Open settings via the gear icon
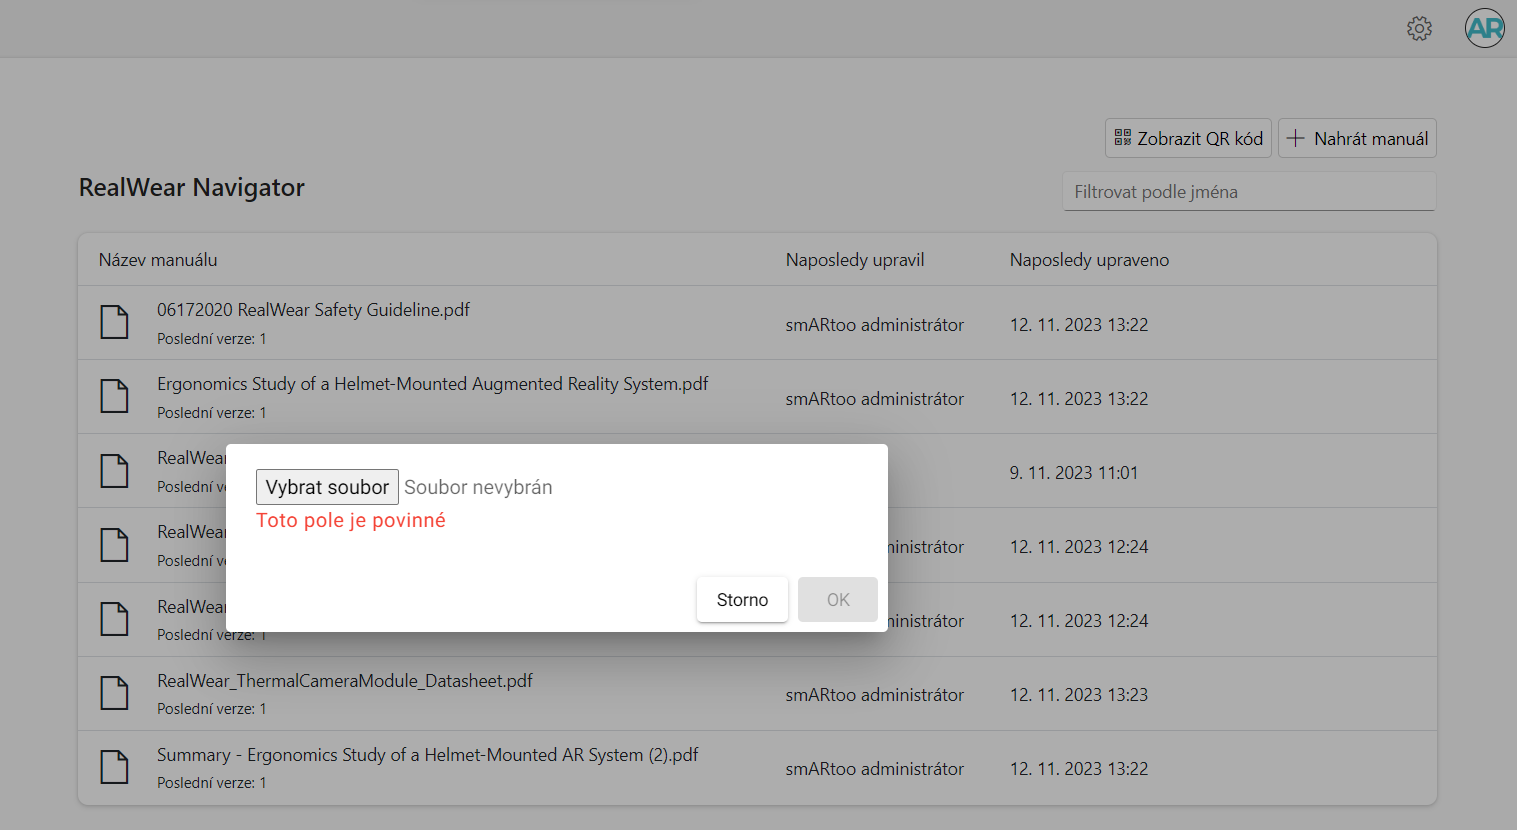1517x830 pixels. 1419,28
